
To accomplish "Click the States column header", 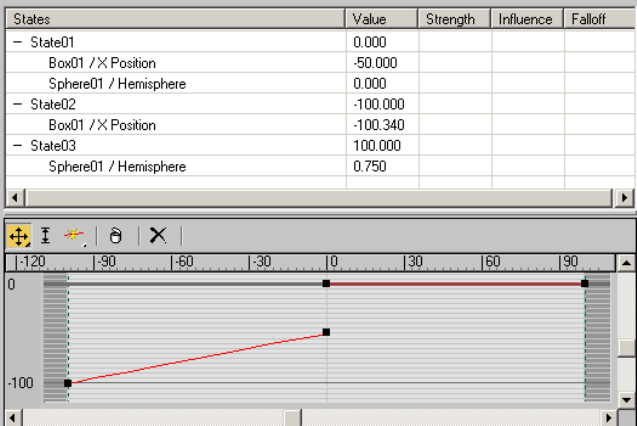I will 176,19.
